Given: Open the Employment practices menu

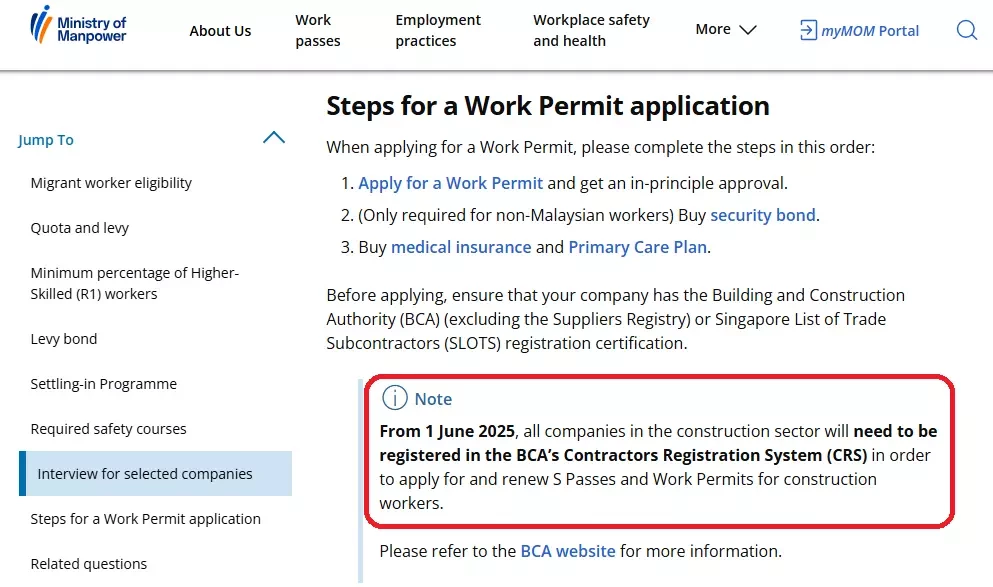Looking at the screenshot, I should (438, 30).
